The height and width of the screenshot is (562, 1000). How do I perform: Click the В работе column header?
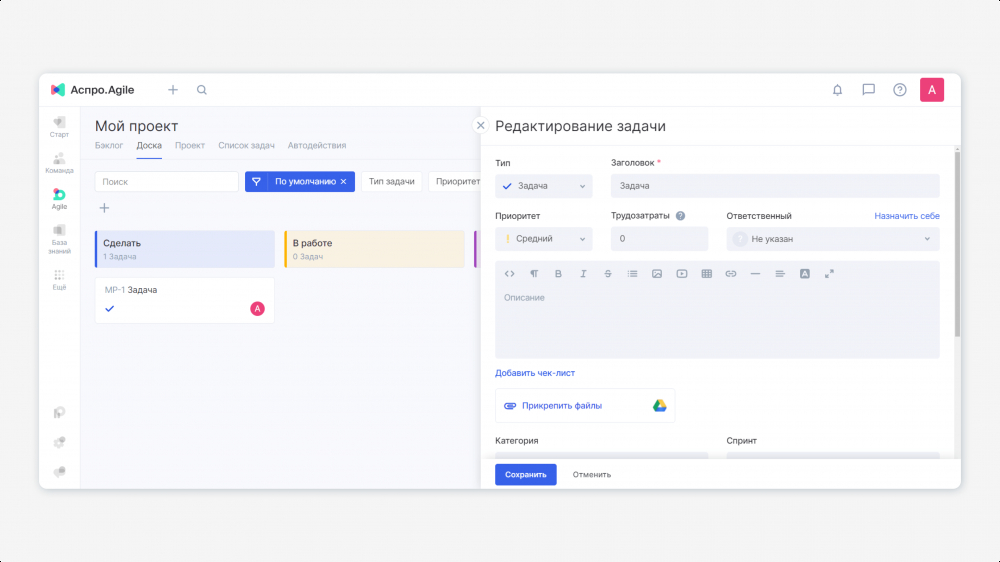(x=374, y=249)
